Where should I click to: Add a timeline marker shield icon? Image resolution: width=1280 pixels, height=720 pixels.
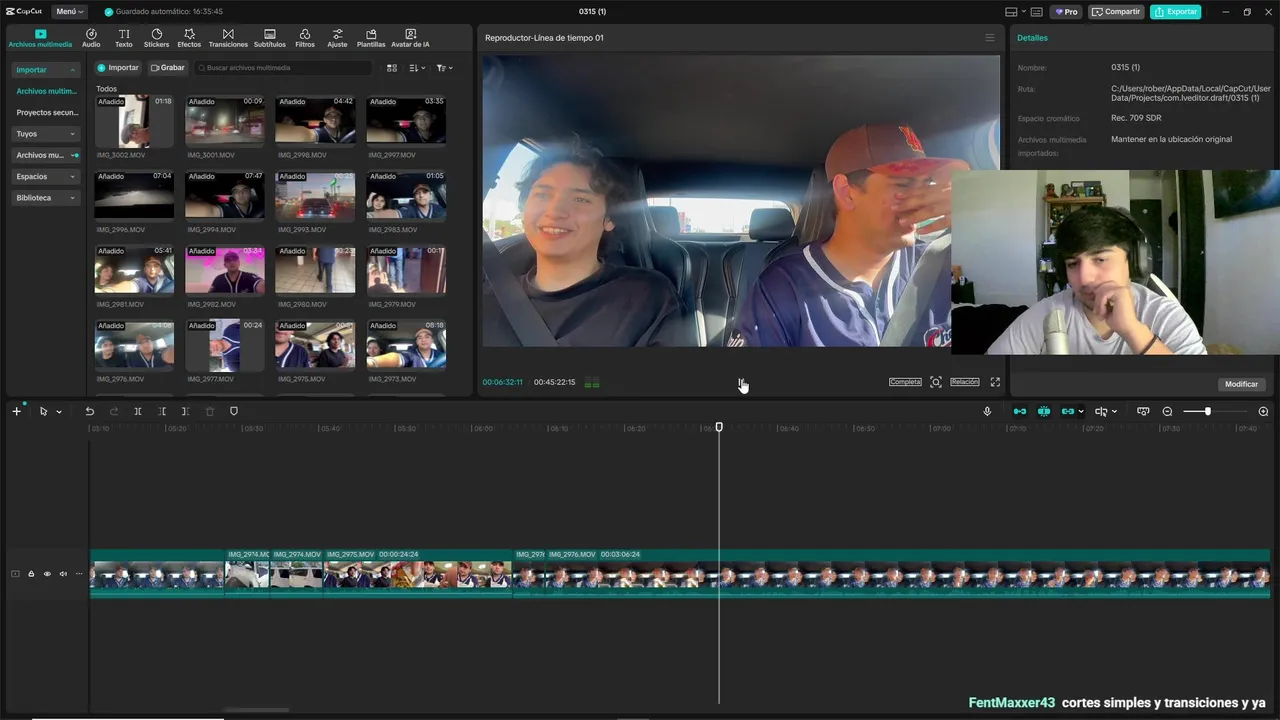(234, 411)
